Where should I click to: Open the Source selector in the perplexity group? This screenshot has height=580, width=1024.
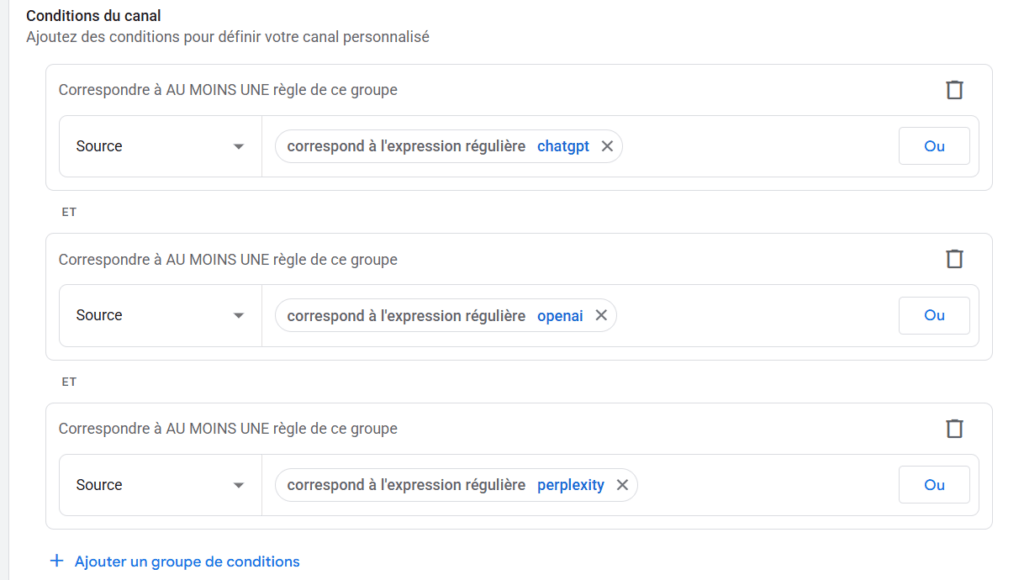160,485
